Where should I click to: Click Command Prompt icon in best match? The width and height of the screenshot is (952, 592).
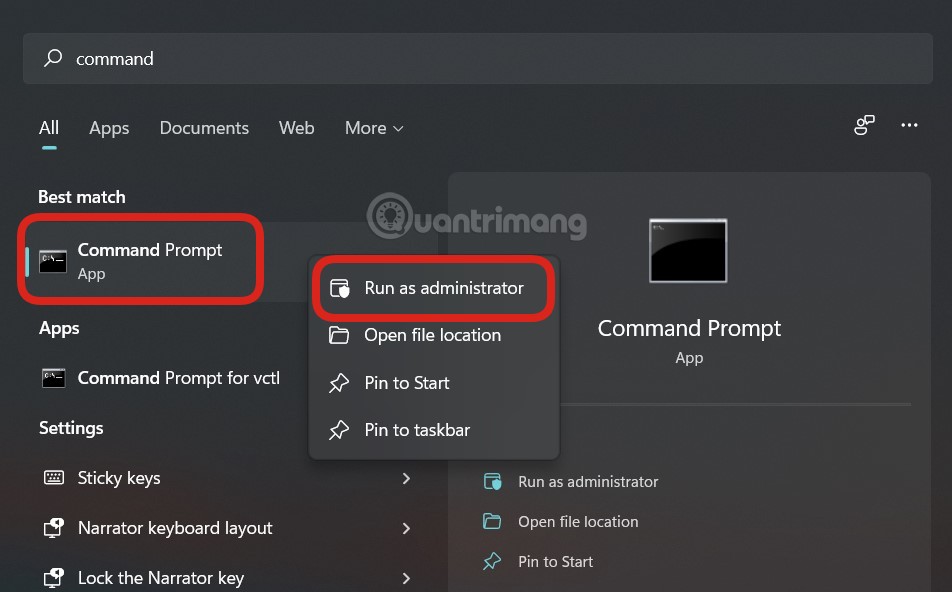(x=53, y=261)
